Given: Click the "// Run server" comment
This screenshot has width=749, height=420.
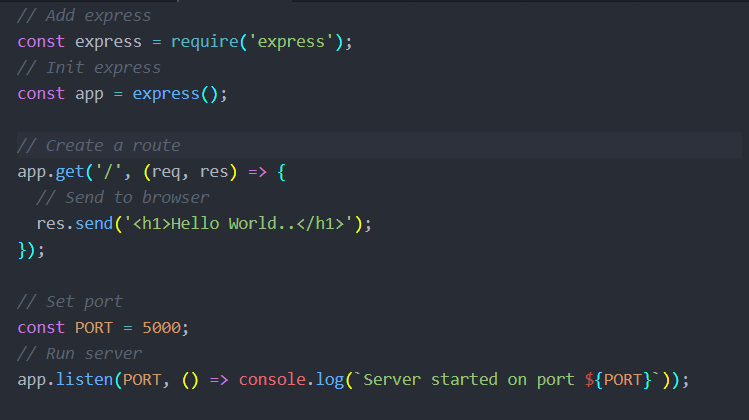Looking at the screenshot, I should coord(79,354).
